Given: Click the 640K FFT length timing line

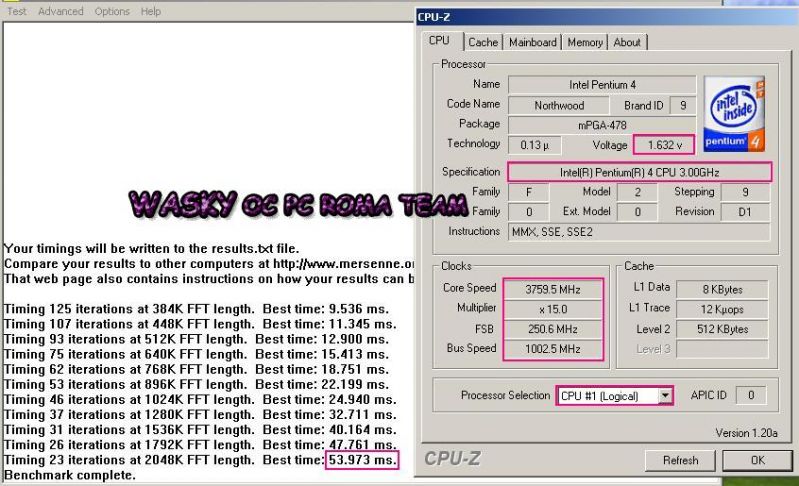Looking at the screenshot, I should (x=196, y=355).
